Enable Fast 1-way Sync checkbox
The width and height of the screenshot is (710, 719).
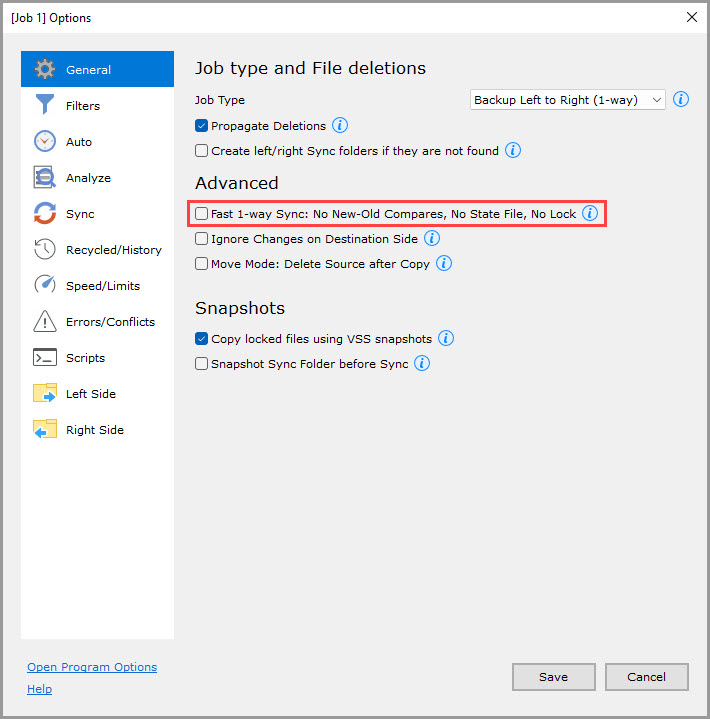202,214
